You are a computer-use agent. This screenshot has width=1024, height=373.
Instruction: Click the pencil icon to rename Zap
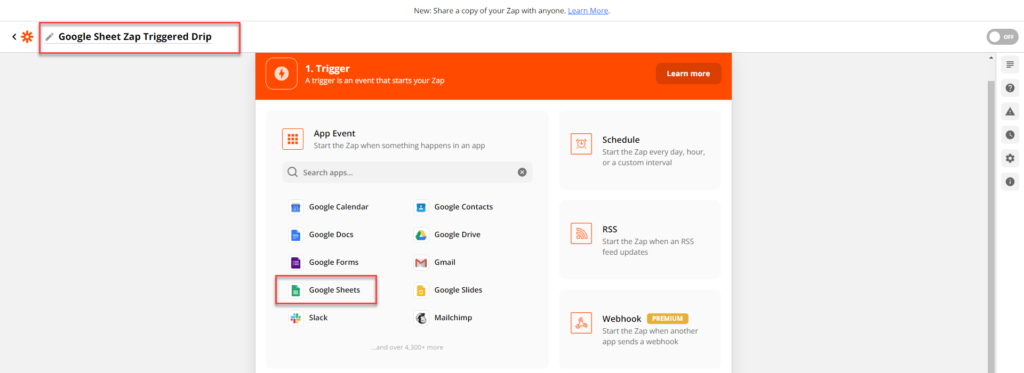(50, 37)
